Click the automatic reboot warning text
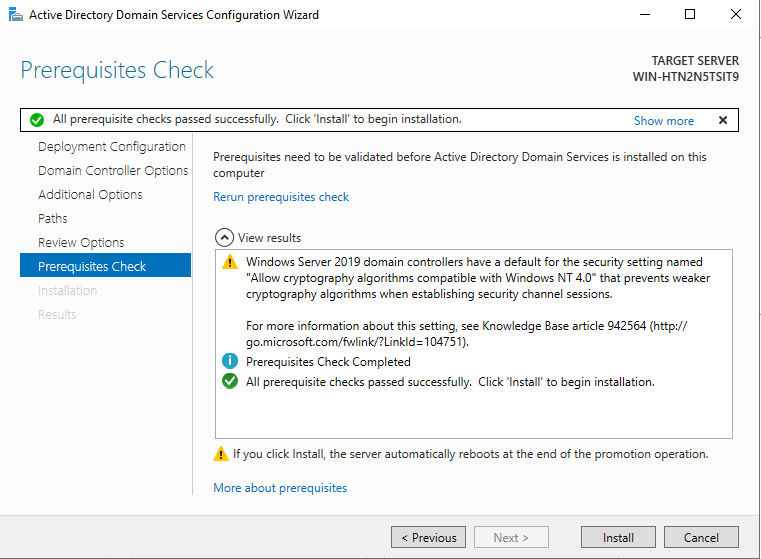This screenshot has height=559, width=761. pos(470,454)
